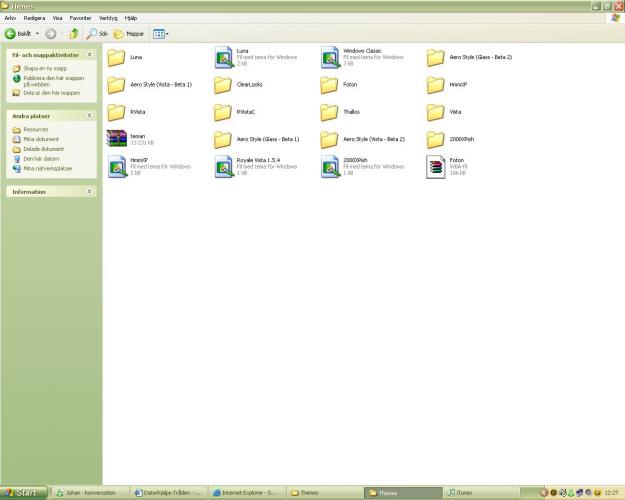Collapse the Fil- och mappaktiviteter panel
625x500 pixels.
[x=90, y=54]
